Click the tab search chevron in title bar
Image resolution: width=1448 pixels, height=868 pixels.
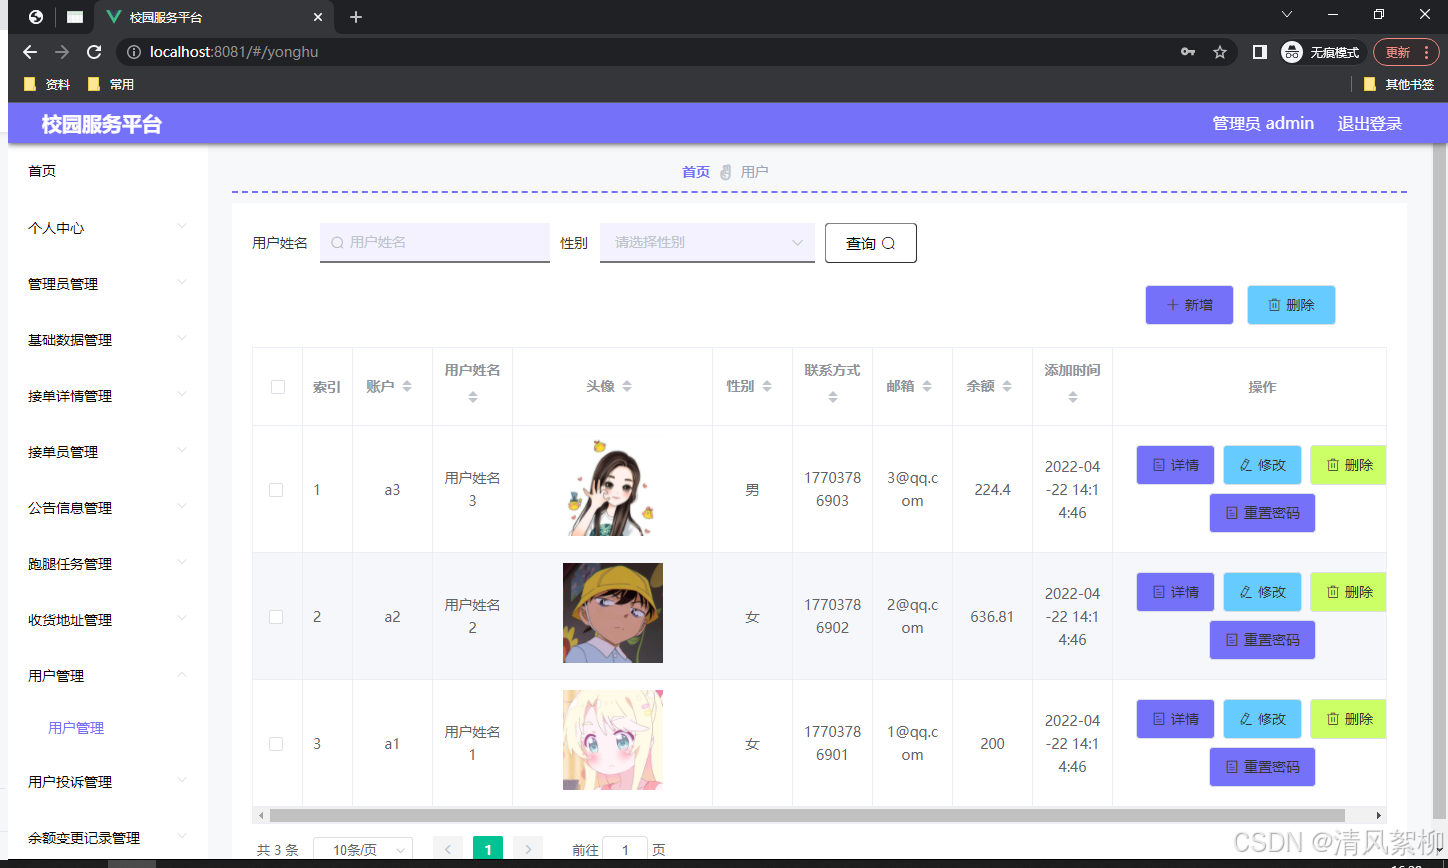coord(1287,14)
